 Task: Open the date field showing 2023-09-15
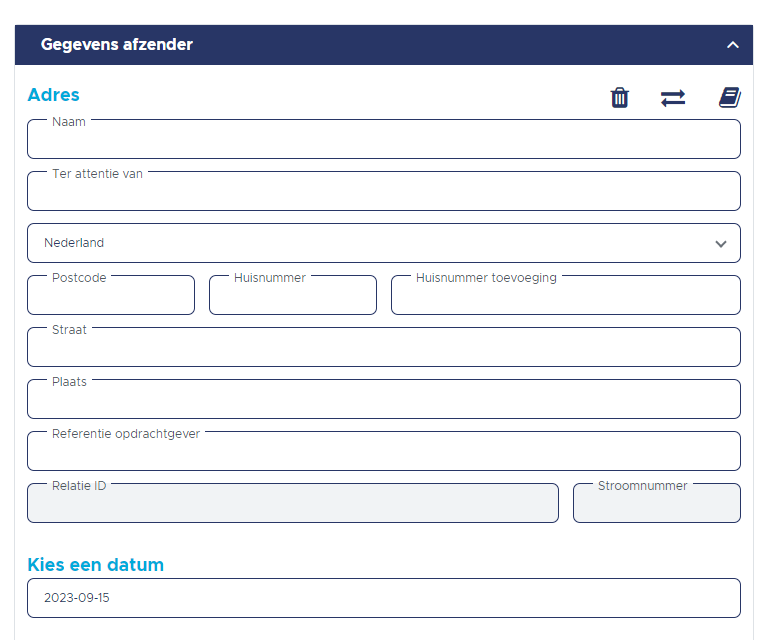coord(384,598)
